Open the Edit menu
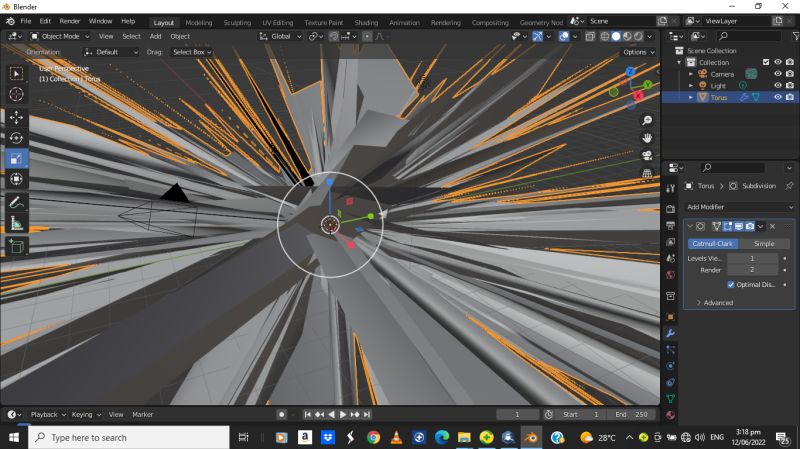Viewport: 800px width, 449px height. point(45,21)
